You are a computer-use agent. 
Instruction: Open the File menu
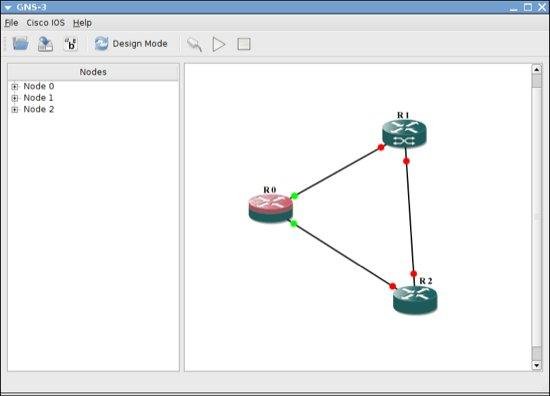click(x=11, y=23)
